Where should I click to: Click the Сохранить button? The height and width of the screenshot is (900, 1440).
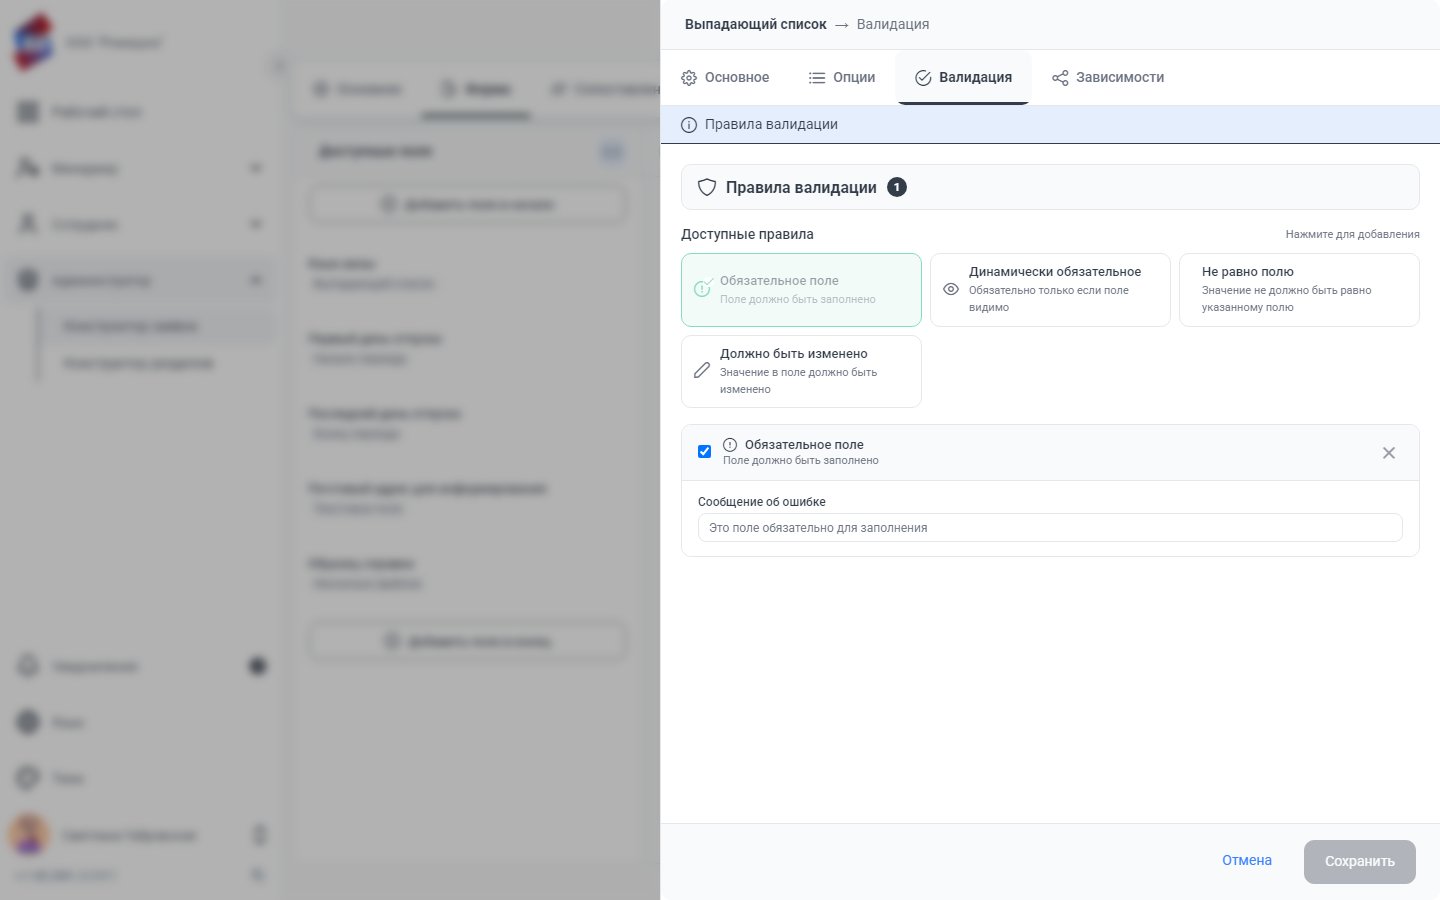pyautogui.click(x=1360, y=862)
